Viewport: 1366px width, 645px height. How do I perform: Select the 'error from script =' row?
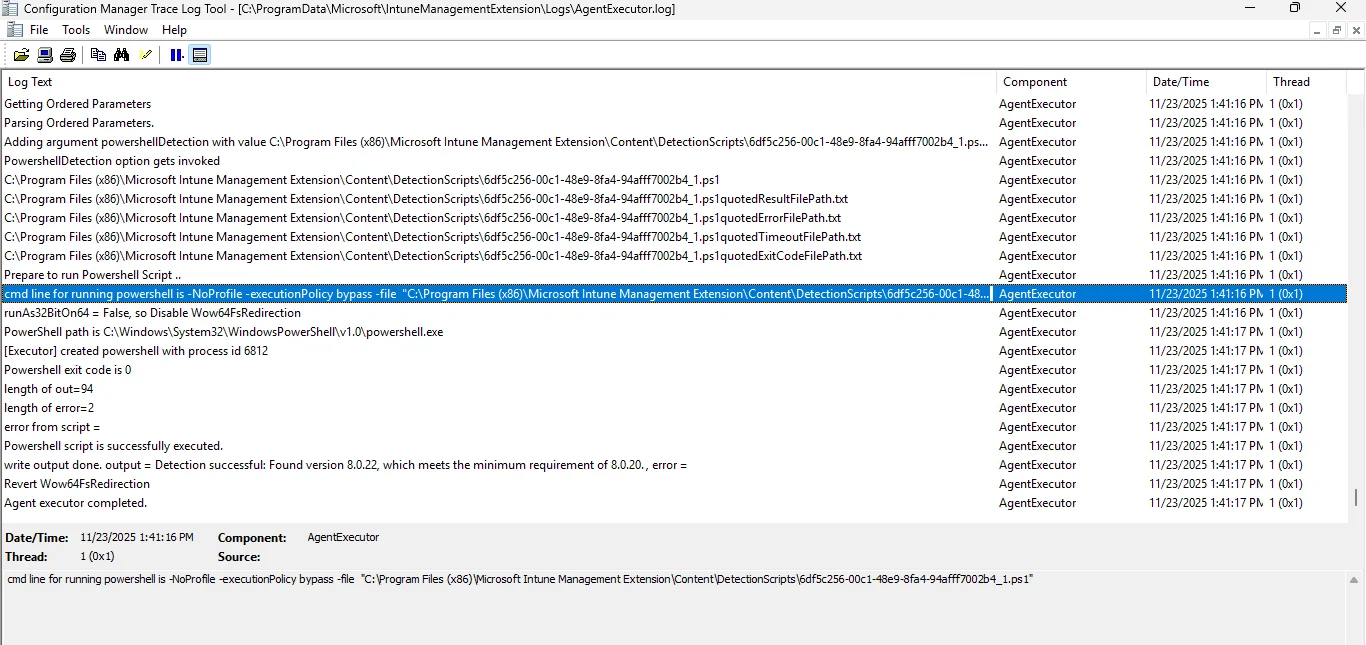point(674,427)
